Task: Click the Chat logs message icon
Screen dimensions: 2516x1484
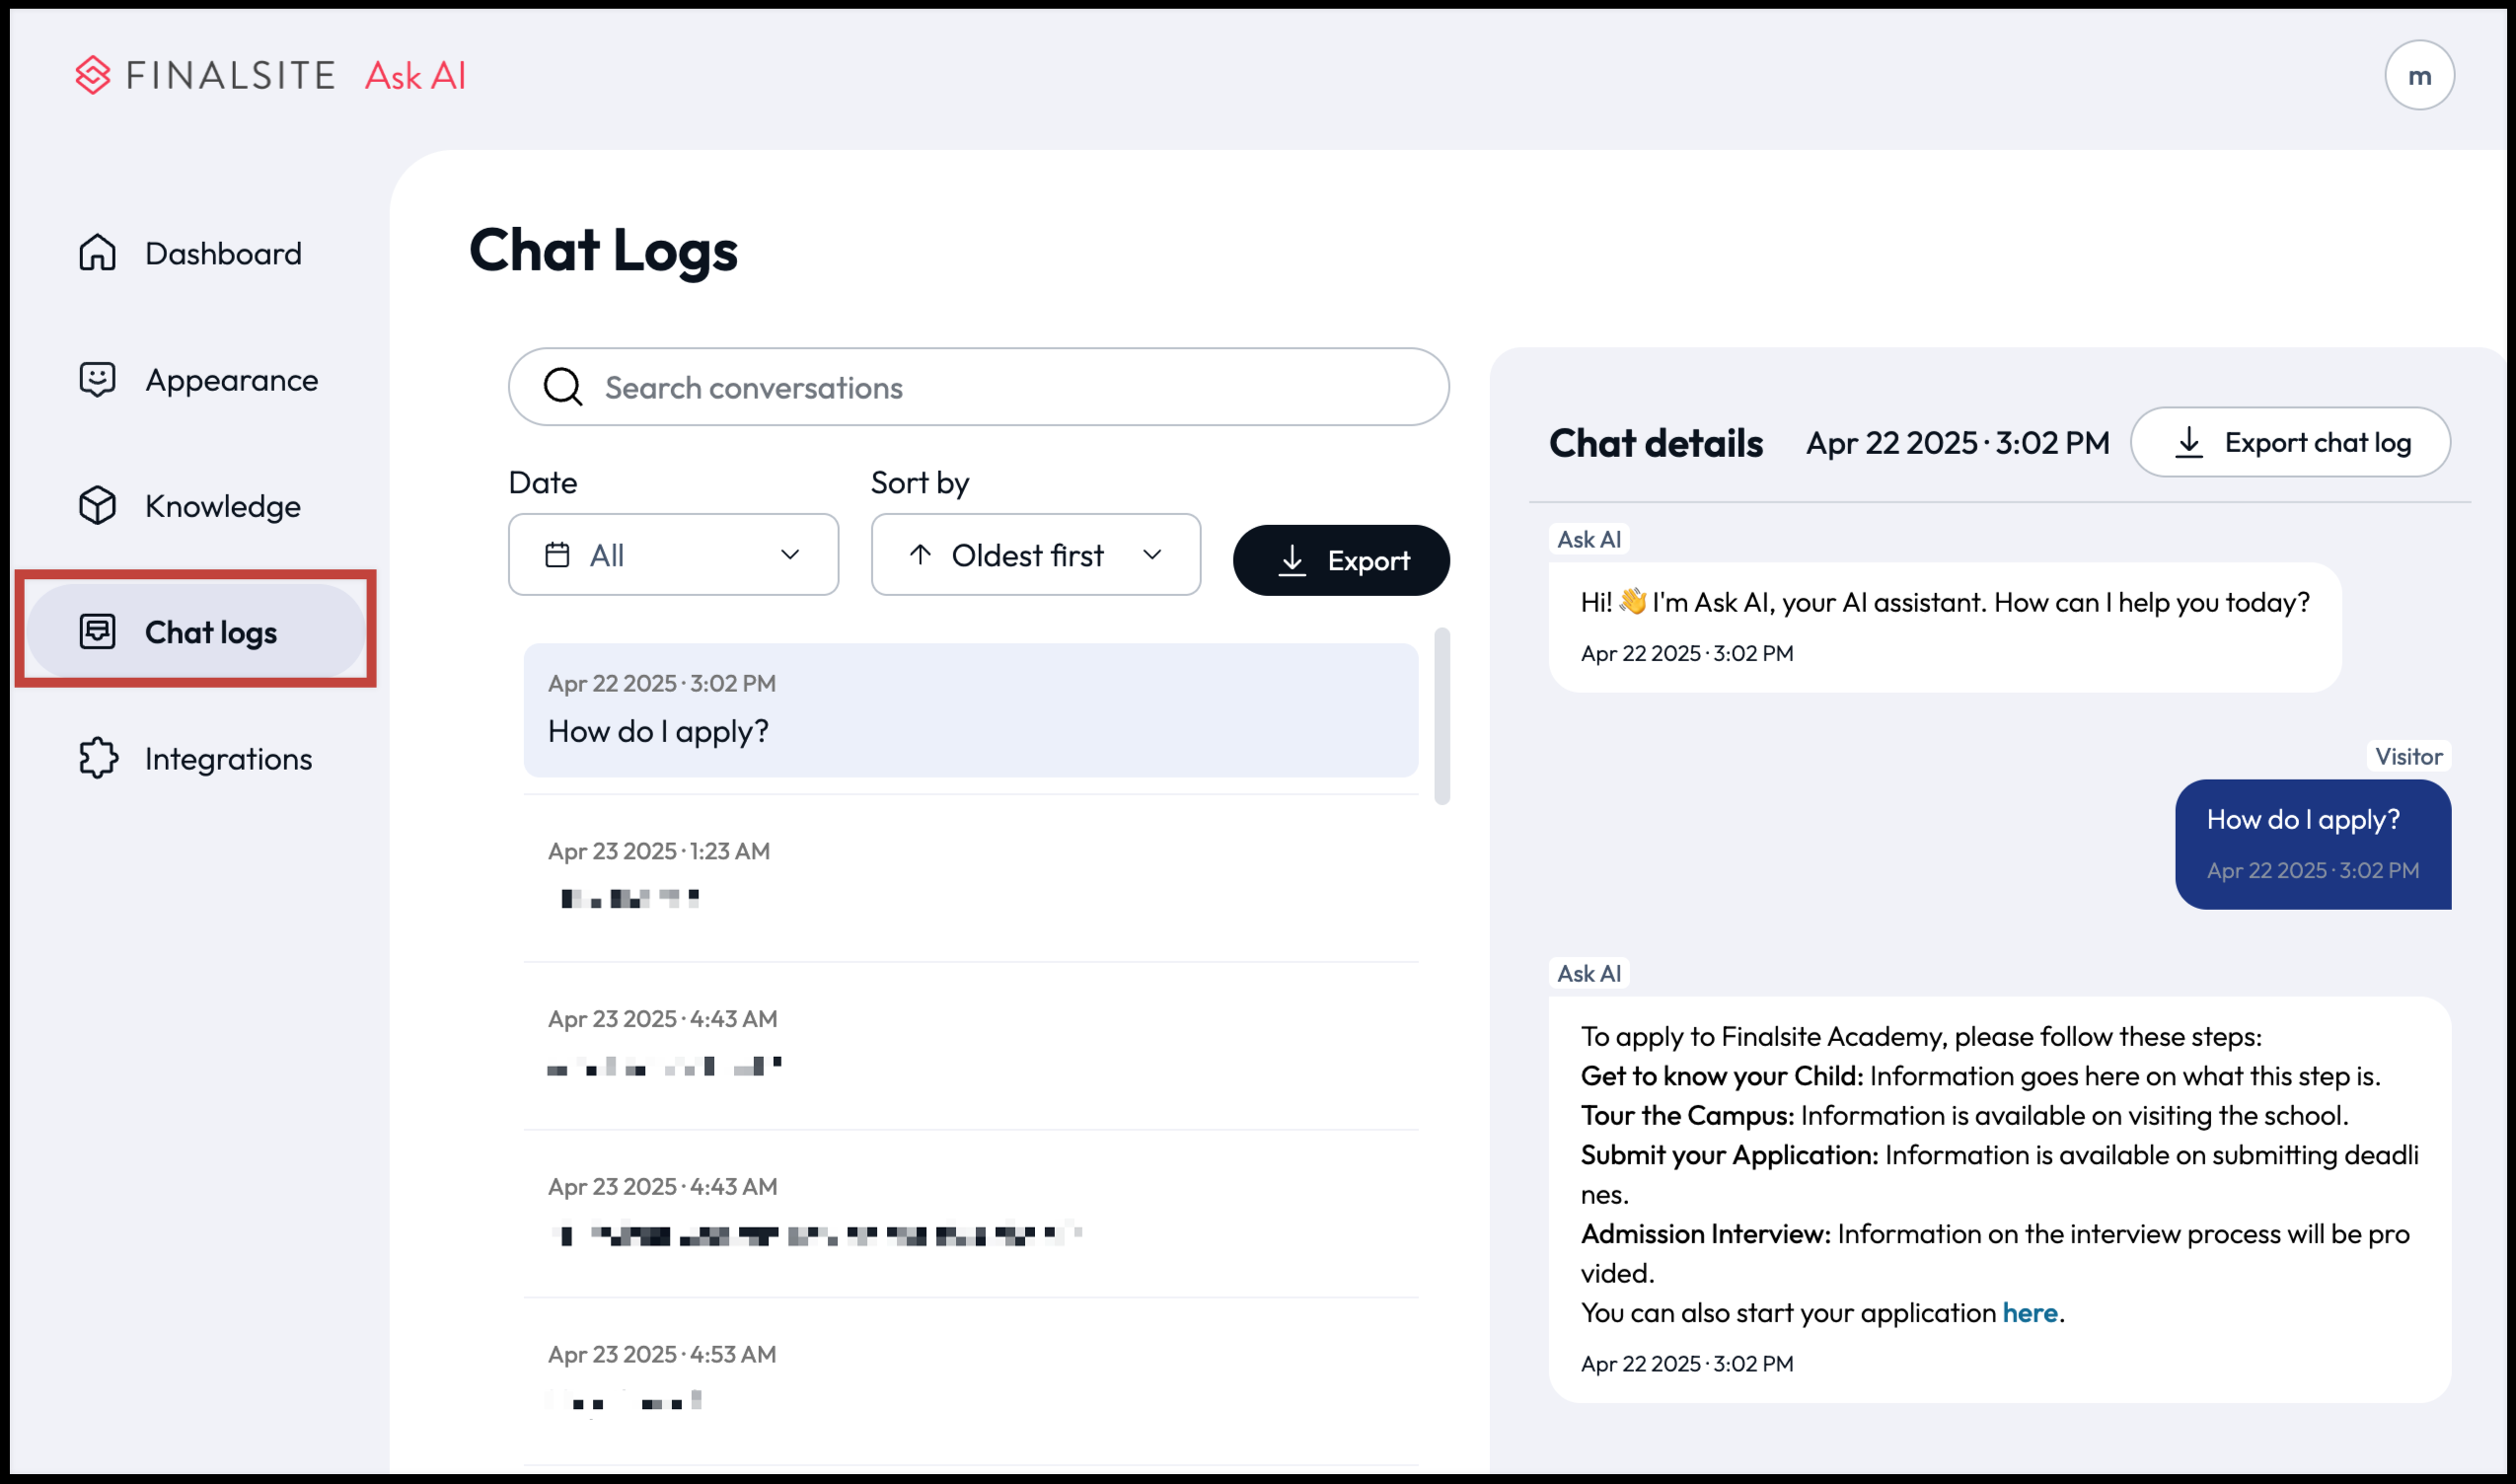Action: point(97,631)
